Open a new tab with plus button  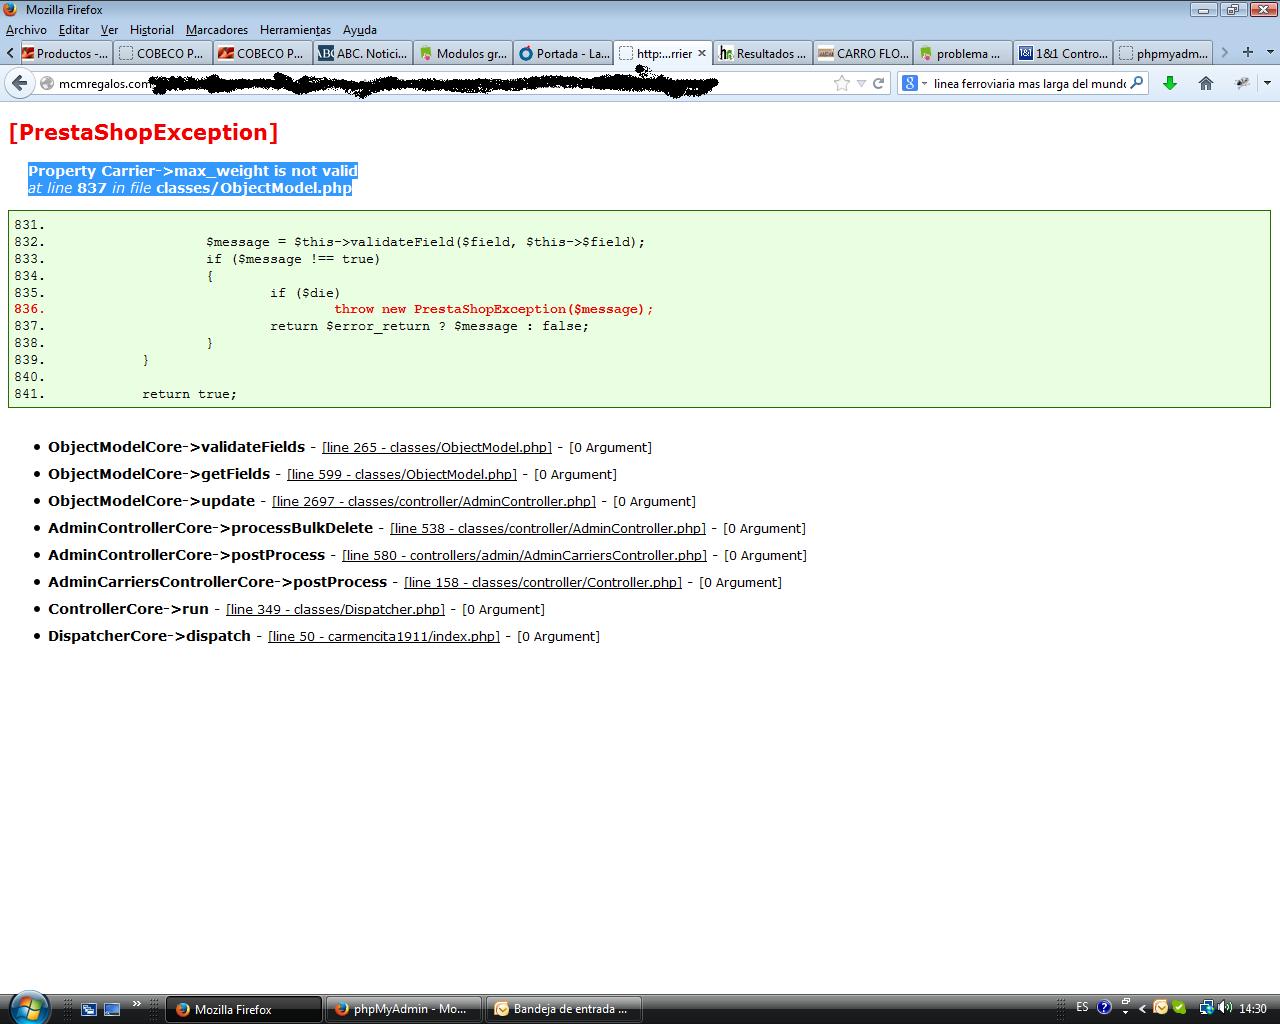click(1248, 52)
